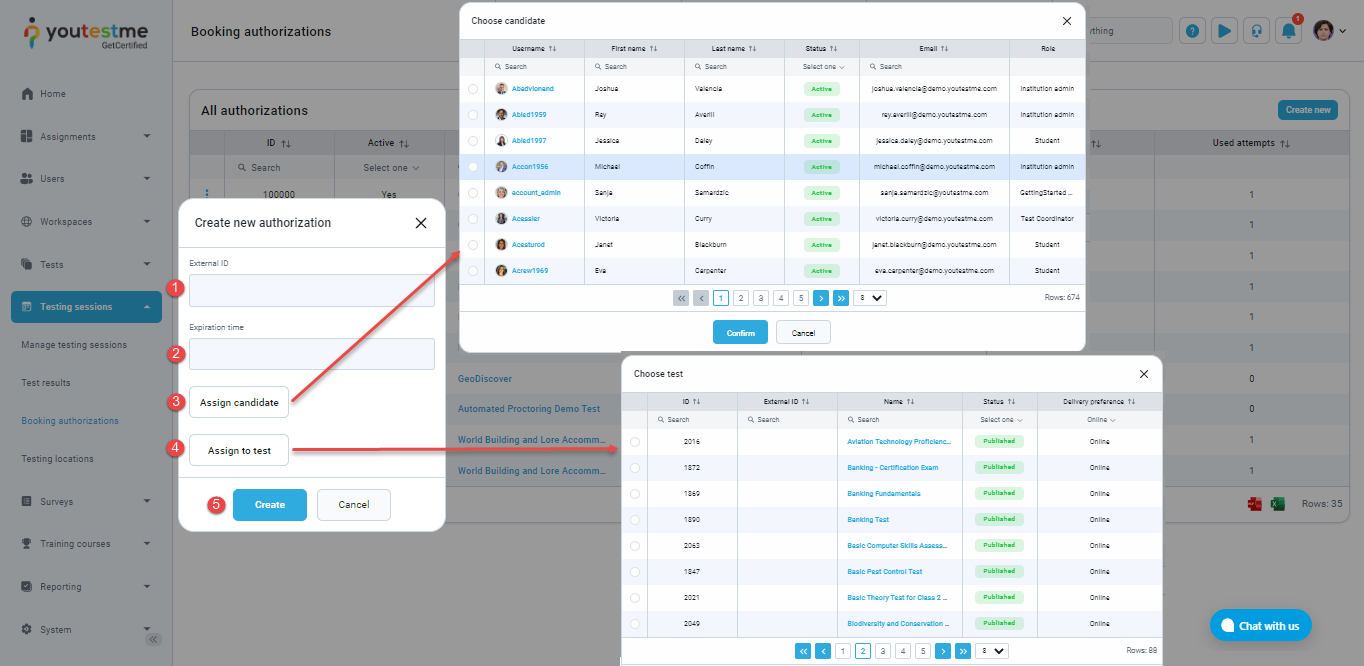
Task: Open Status filter in Choose candidate
Action: tap(823, 67)
